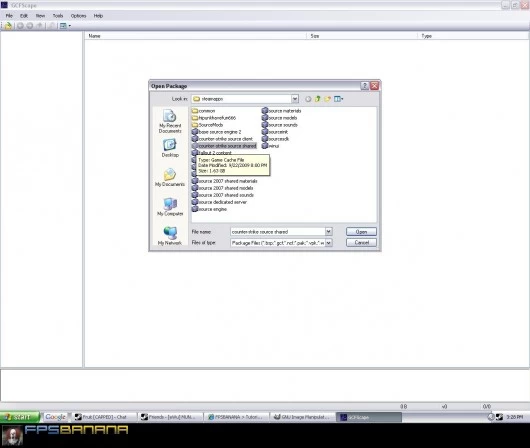Select source models file

pyautogui.click(x=280, y=118)
